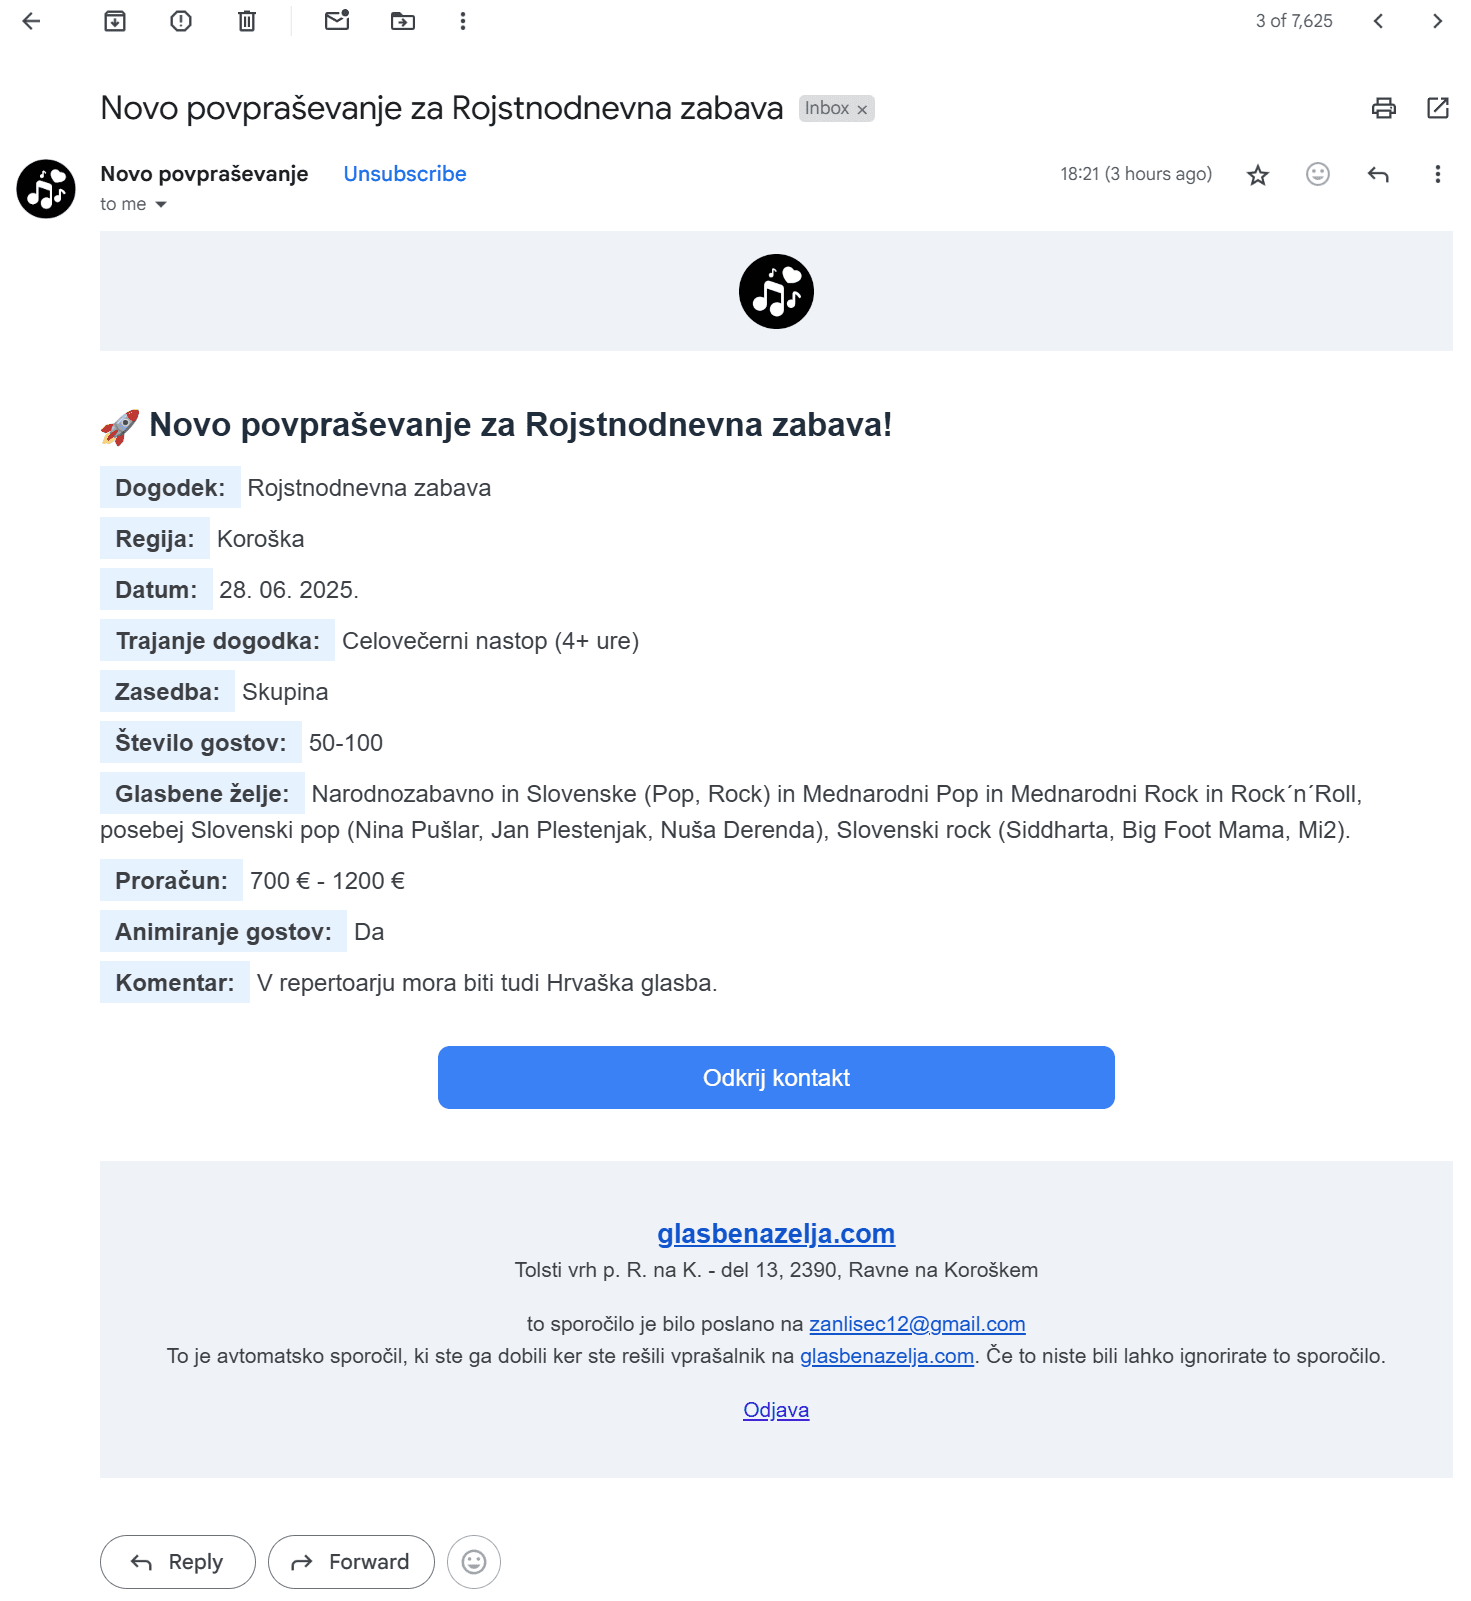
Task: Open the message's three-dot More menu
Action: (1438, 175)
